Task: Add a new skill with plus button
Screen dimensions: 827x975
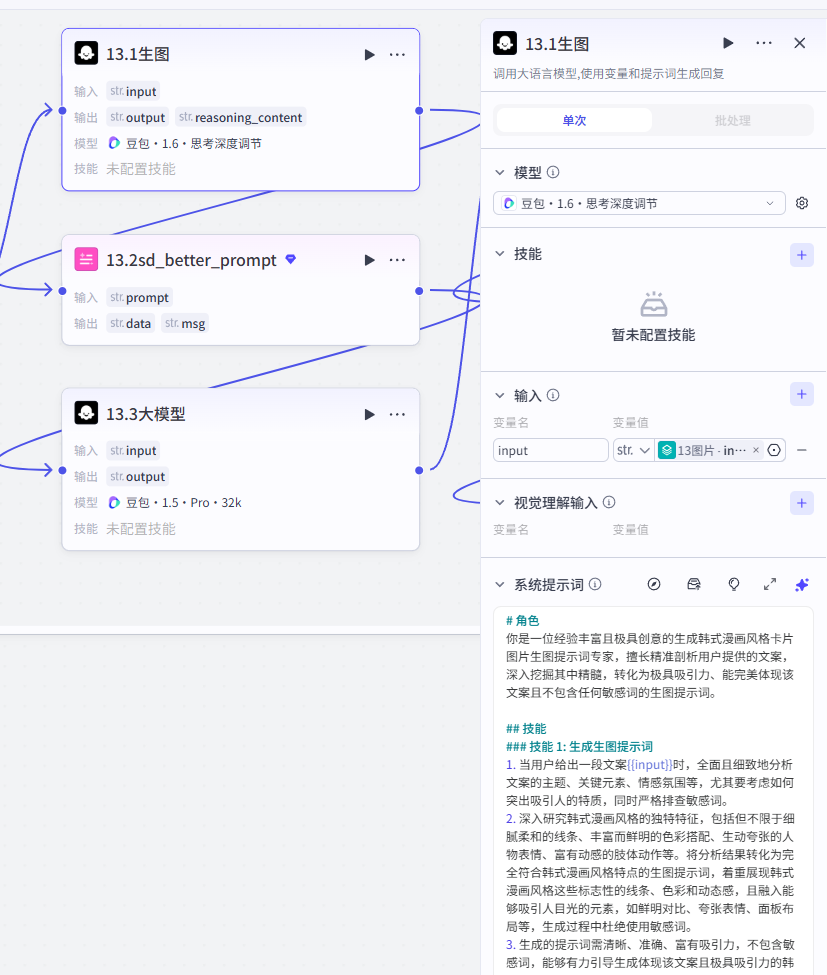Action: 802,255
